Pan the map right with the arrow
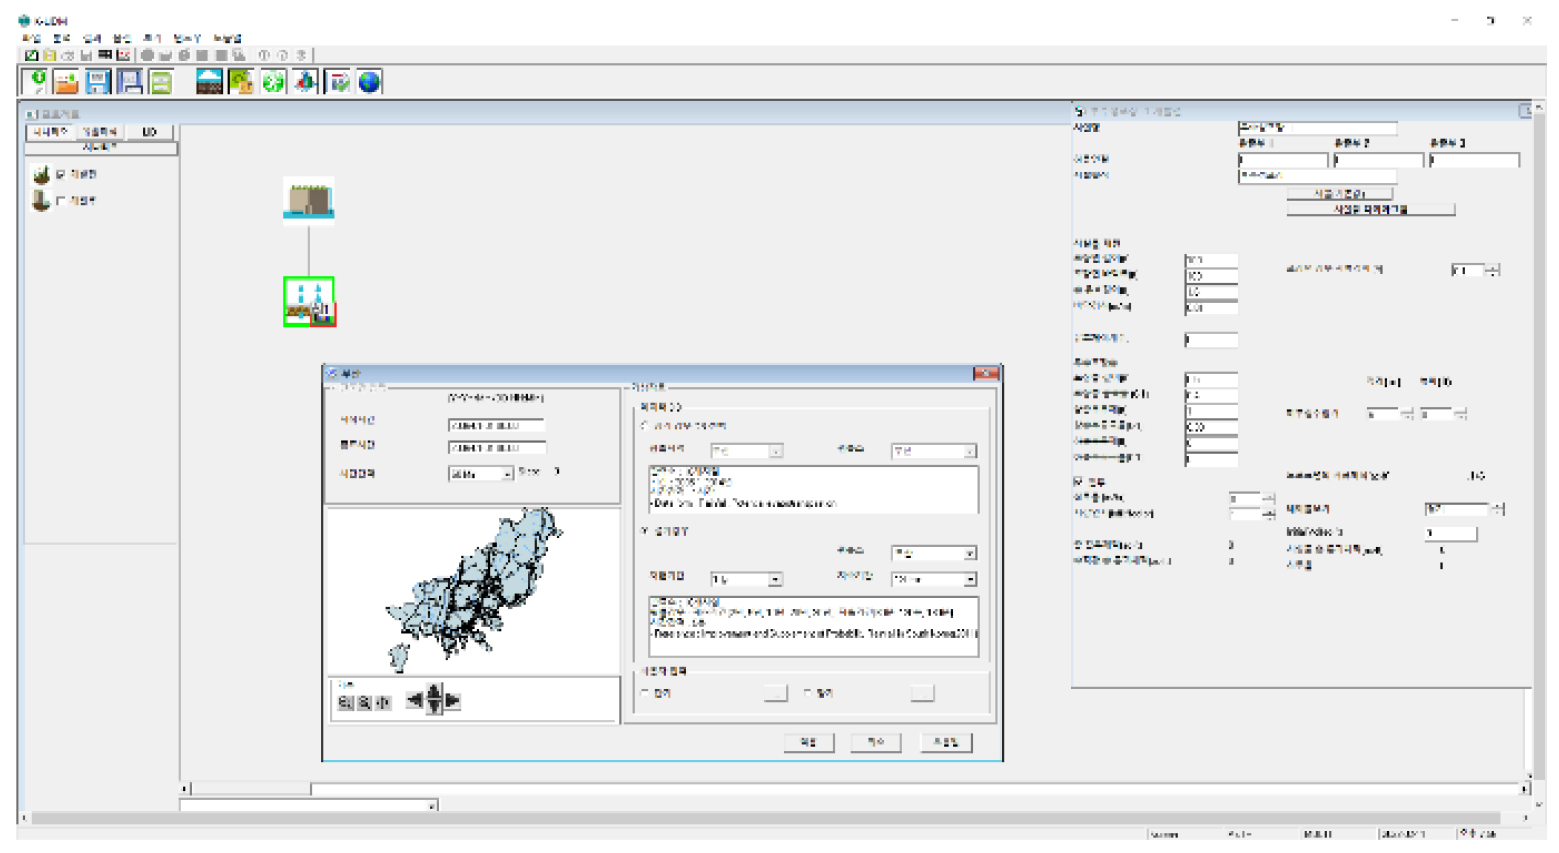 pyautogui.click(x=453, y=701)
